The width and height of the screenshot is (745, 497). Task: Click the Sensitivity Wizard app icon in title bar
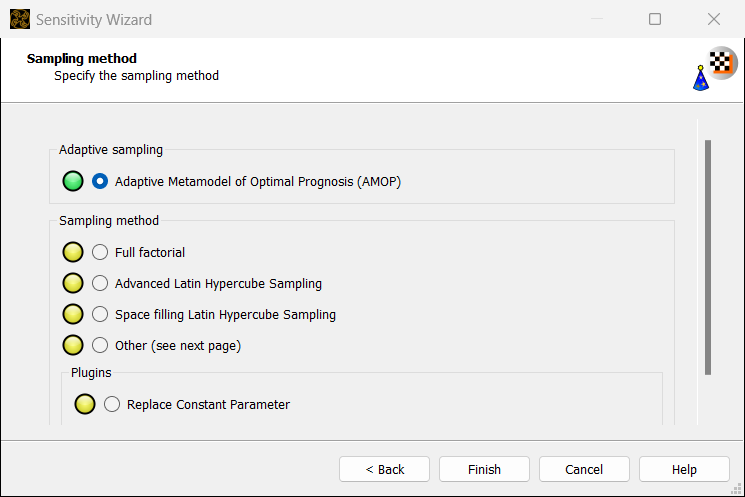pyautogui.click(x=20, y=19)
